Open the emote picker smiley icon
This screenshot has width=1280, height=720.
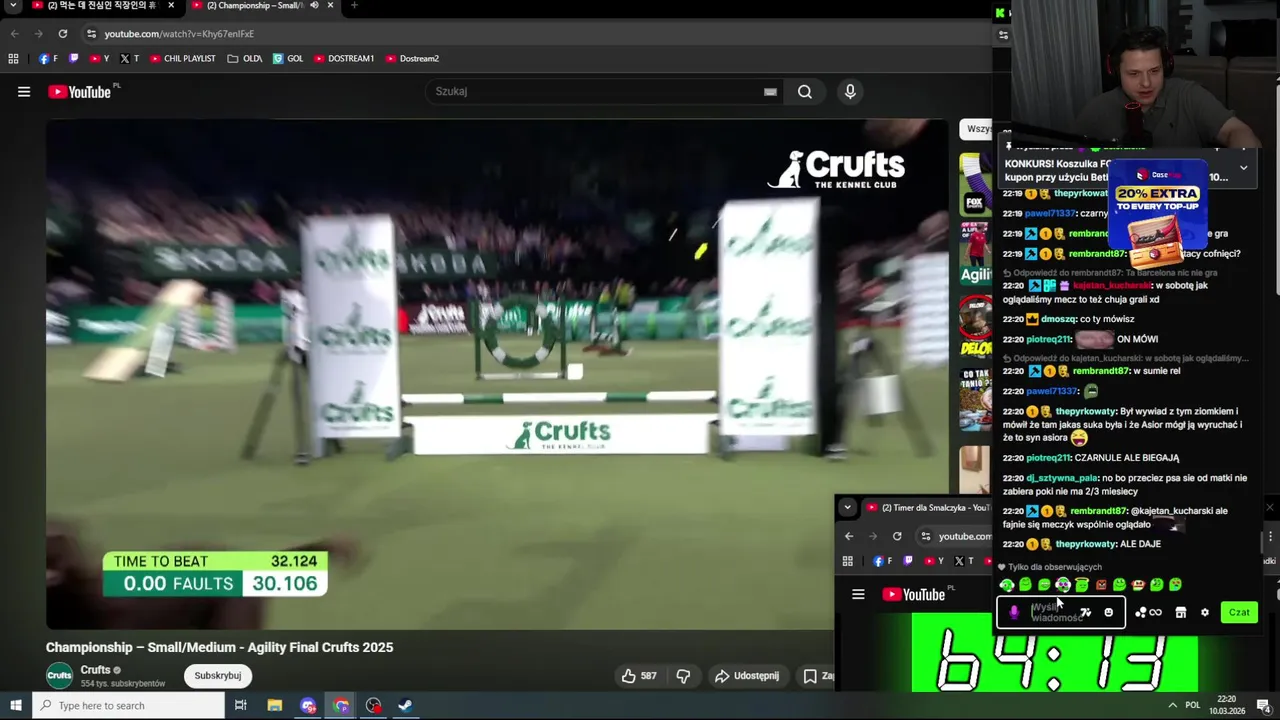coord(1108,613)
